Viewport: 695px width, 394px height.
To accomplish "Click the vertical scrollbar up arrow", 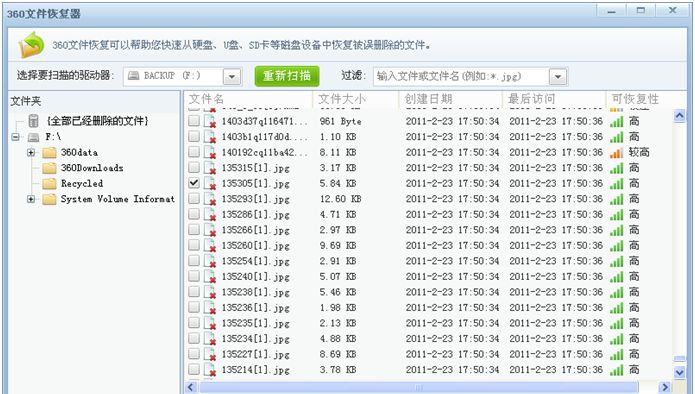I will pyautogui.click(x=679, y=116).
